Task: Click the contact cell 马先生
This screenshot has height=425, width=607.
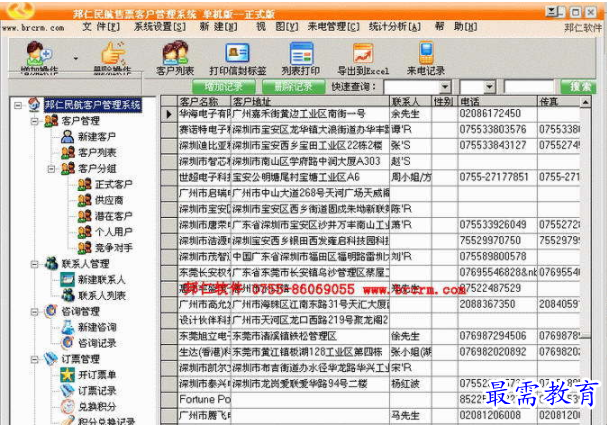Action: click(410, 415)
